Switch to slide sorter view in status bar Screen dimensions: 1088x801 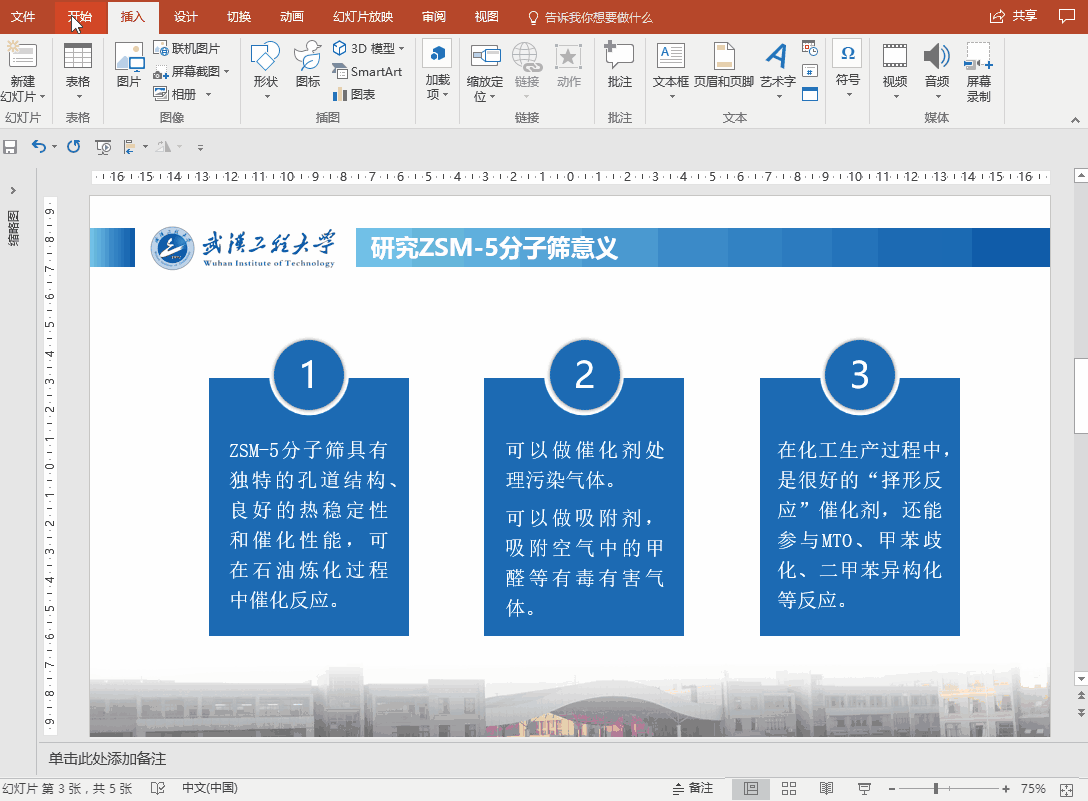[x=789, y=789]
